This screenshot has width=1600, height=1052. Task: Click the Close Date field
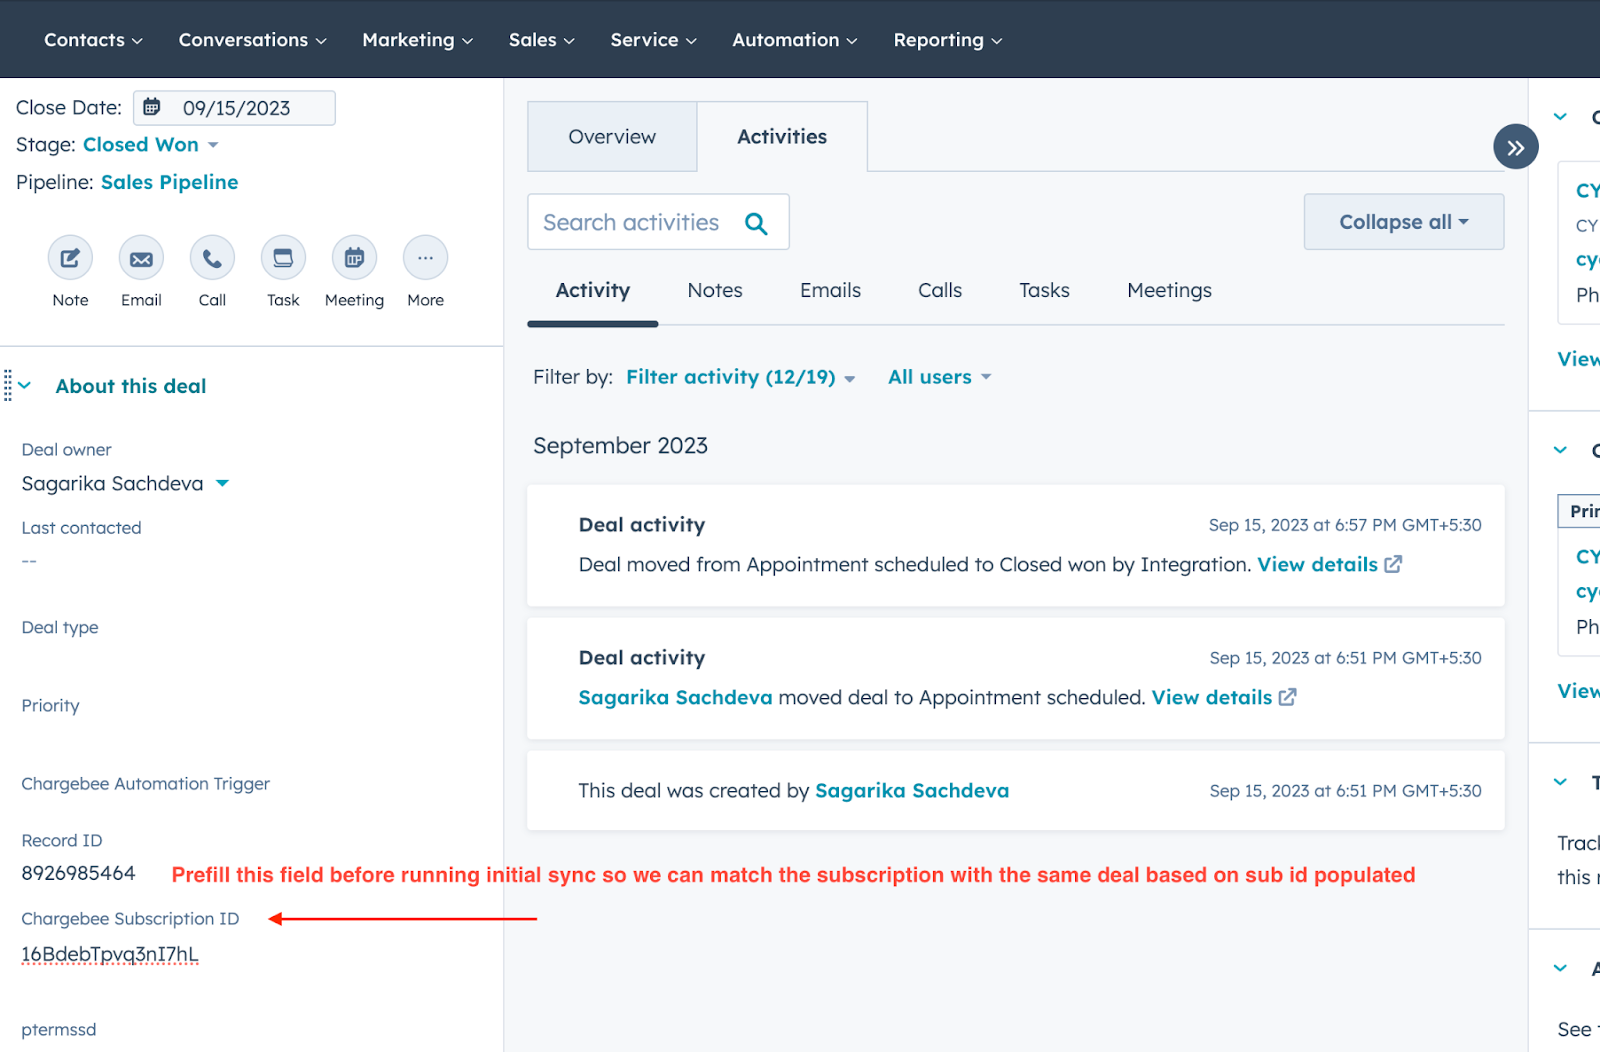pyautogui.click(x=235, y=108)
